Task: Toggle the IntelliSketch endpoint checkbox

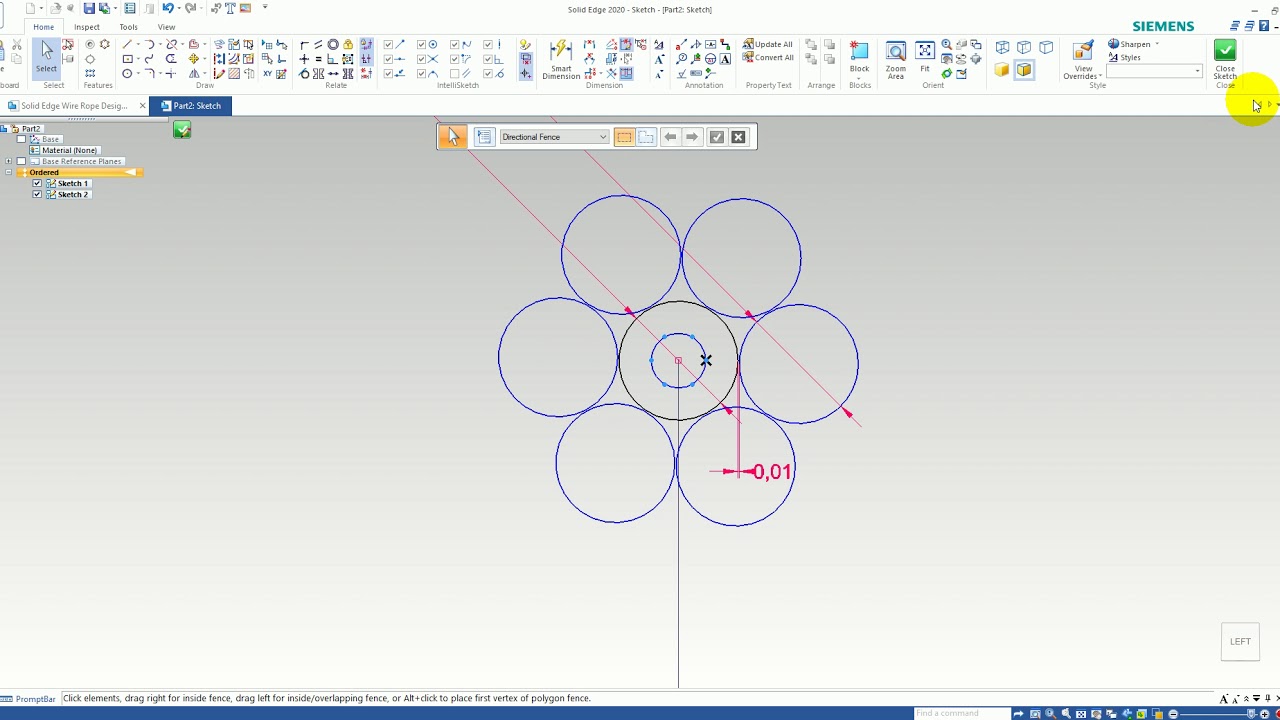Action: tap(388, 45)
